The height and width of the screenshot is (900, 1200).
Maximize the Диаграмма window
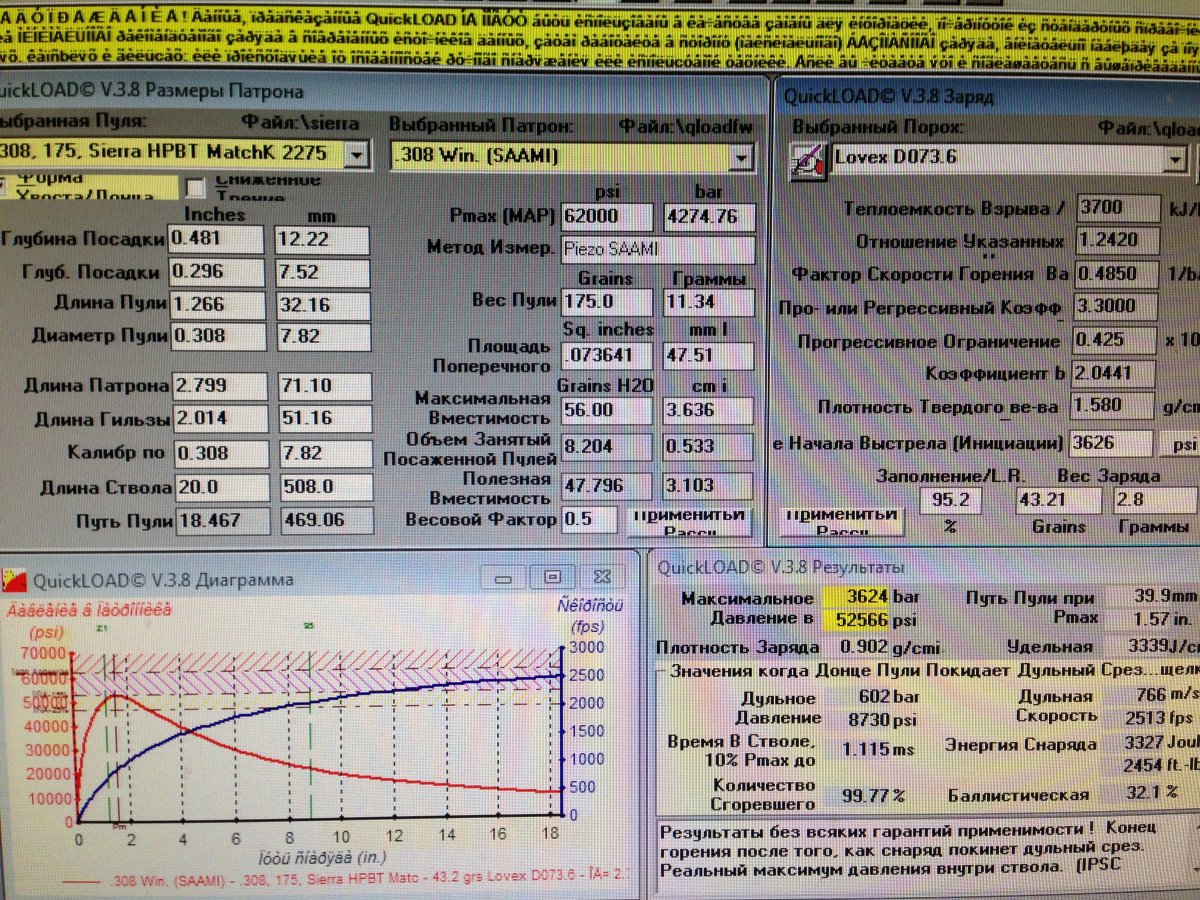[x=551, y=577]
